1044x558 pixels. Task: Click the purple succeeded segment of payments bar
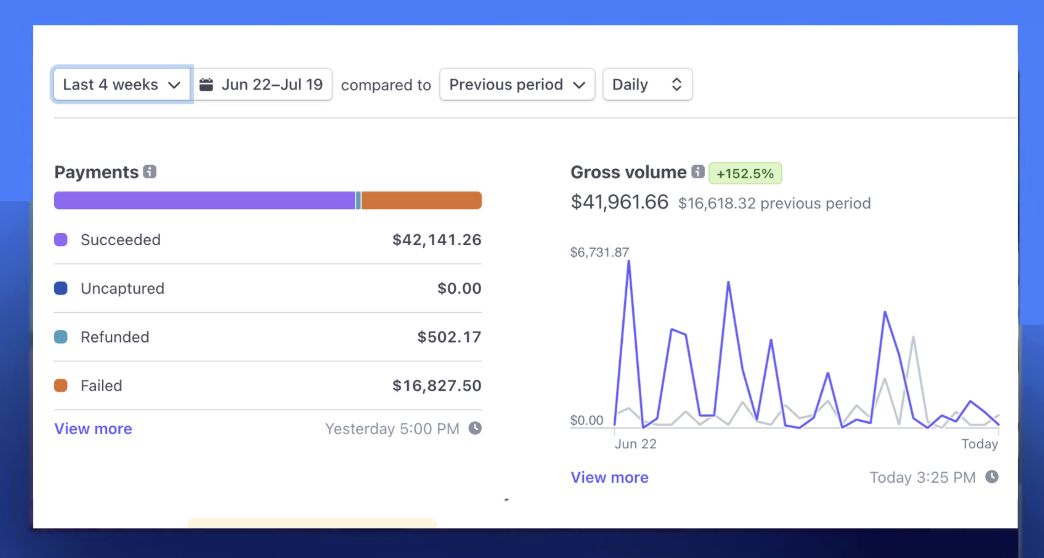[204, 201]
